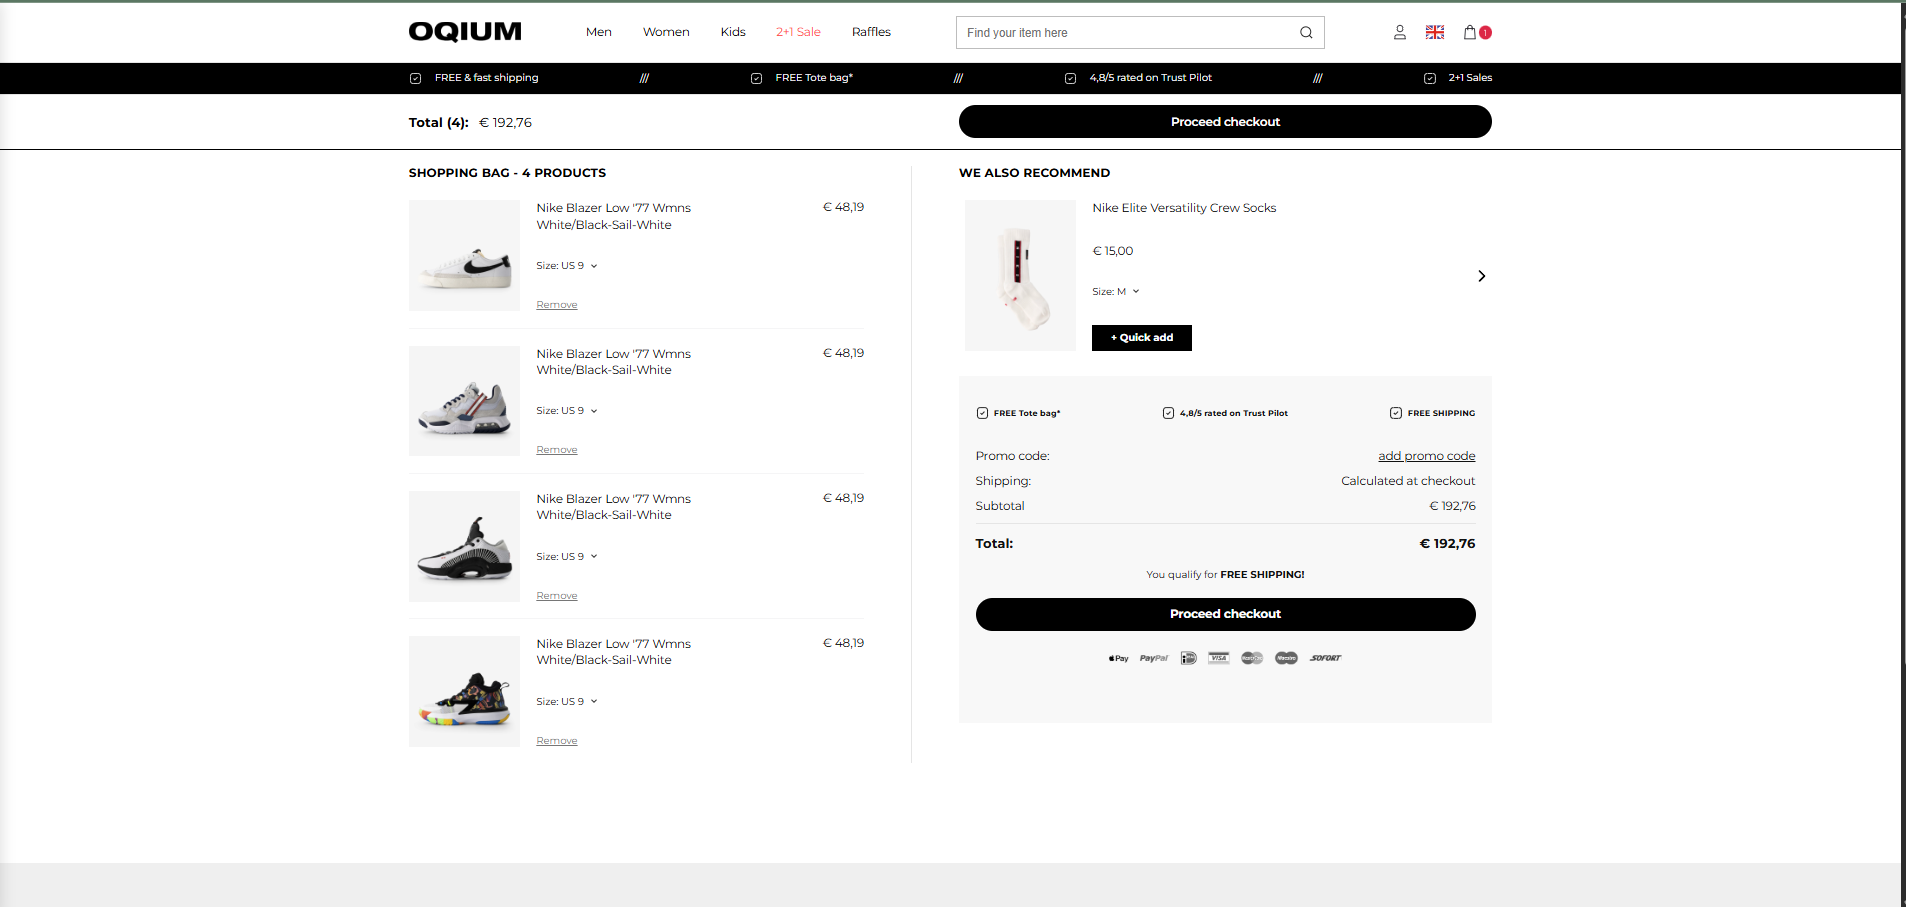Screen dimensions: 1906x907
Task: Open Size M dropdown for crew socks
Action: [1116, 292]
